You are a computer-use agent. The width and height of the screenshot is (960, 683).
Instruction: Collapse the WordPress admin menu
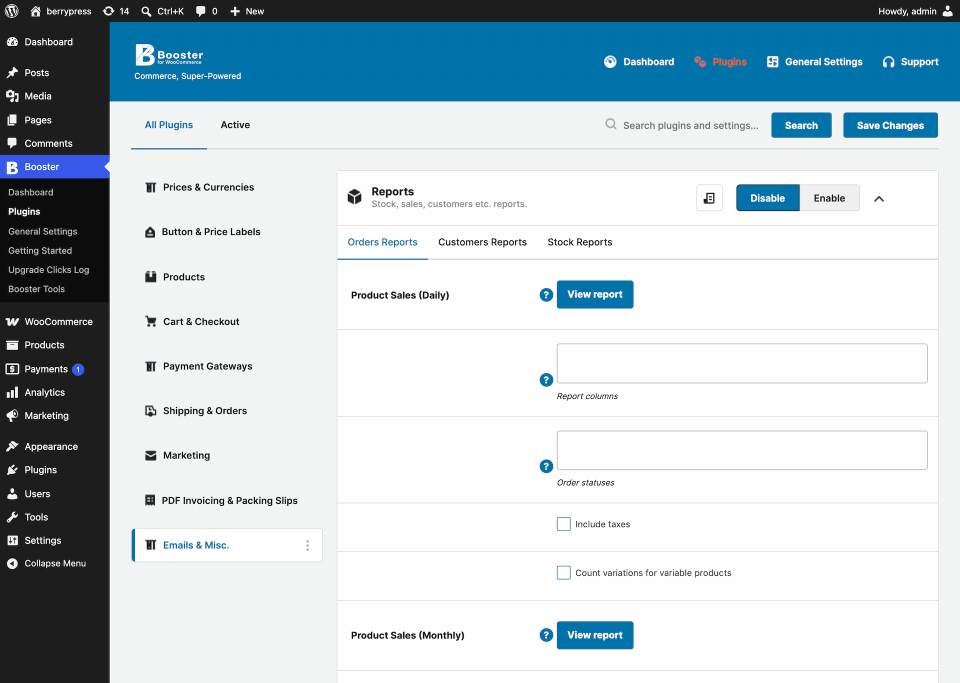coord(54,564)
